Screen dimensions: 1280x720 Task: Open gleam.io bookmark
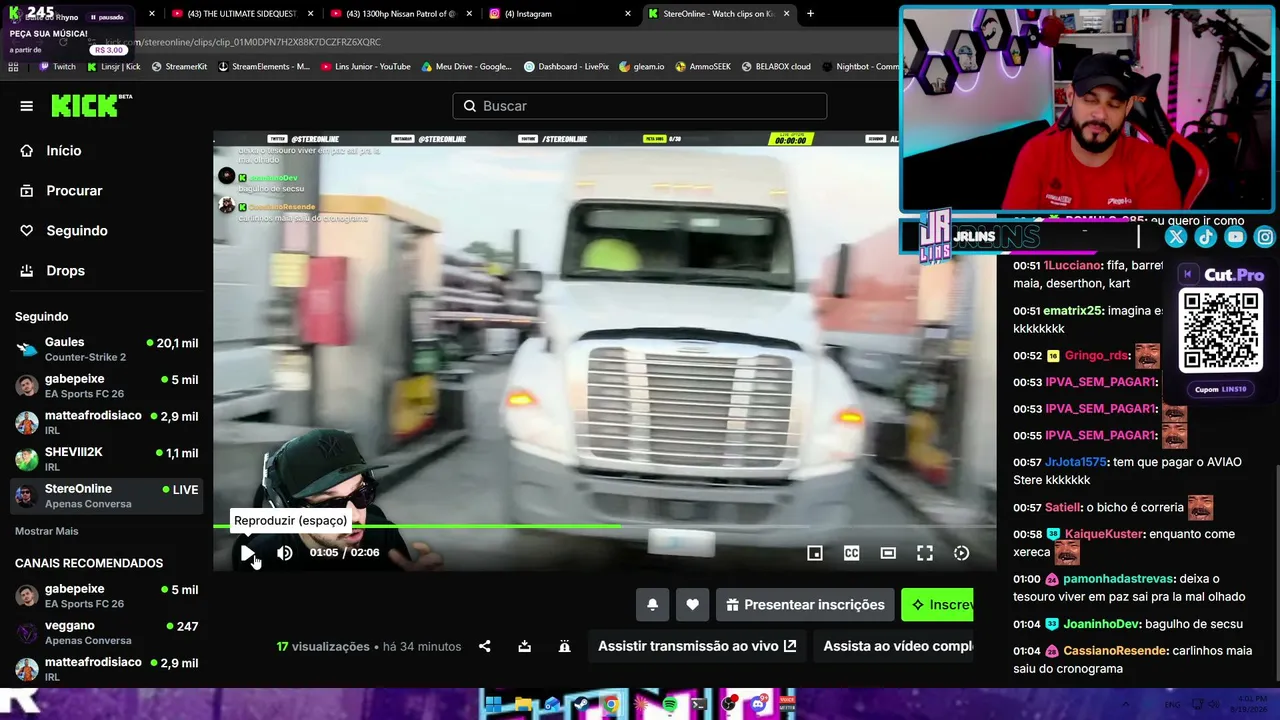coord(642,67)
